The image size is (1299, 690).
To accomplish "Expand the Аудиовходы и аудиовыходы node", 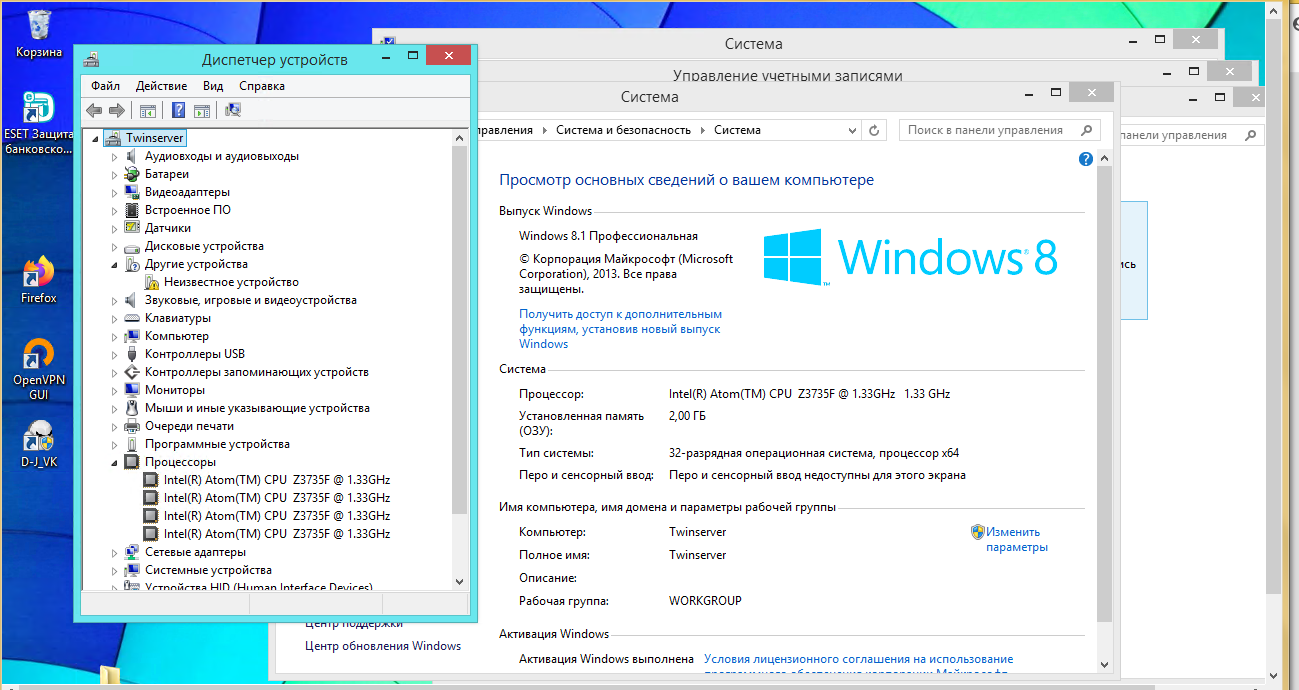I will 114,157.
